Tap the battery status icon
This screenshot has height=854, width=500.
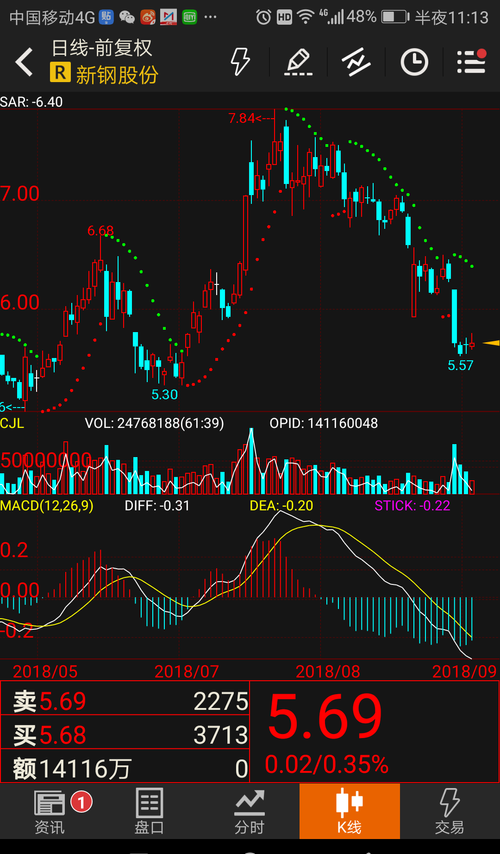pos(395,17)
